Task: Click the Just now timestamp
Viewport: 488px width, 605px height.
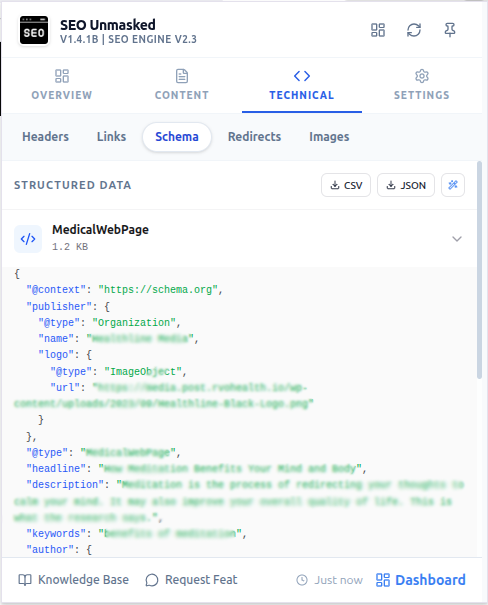Action: [329, 580]
